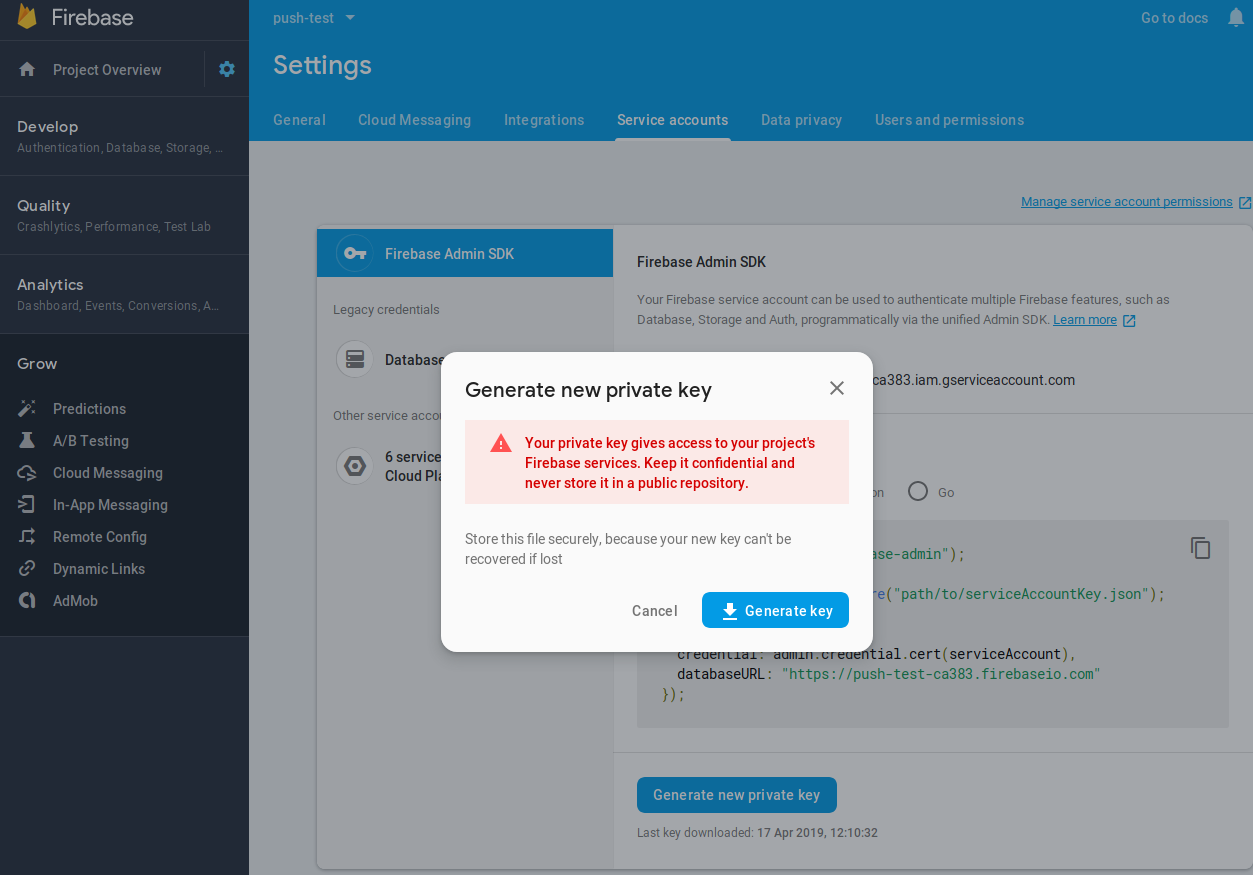Screen dimensions: 1253x875
Task: Go to Project Overview
Action: coord(106,70)
